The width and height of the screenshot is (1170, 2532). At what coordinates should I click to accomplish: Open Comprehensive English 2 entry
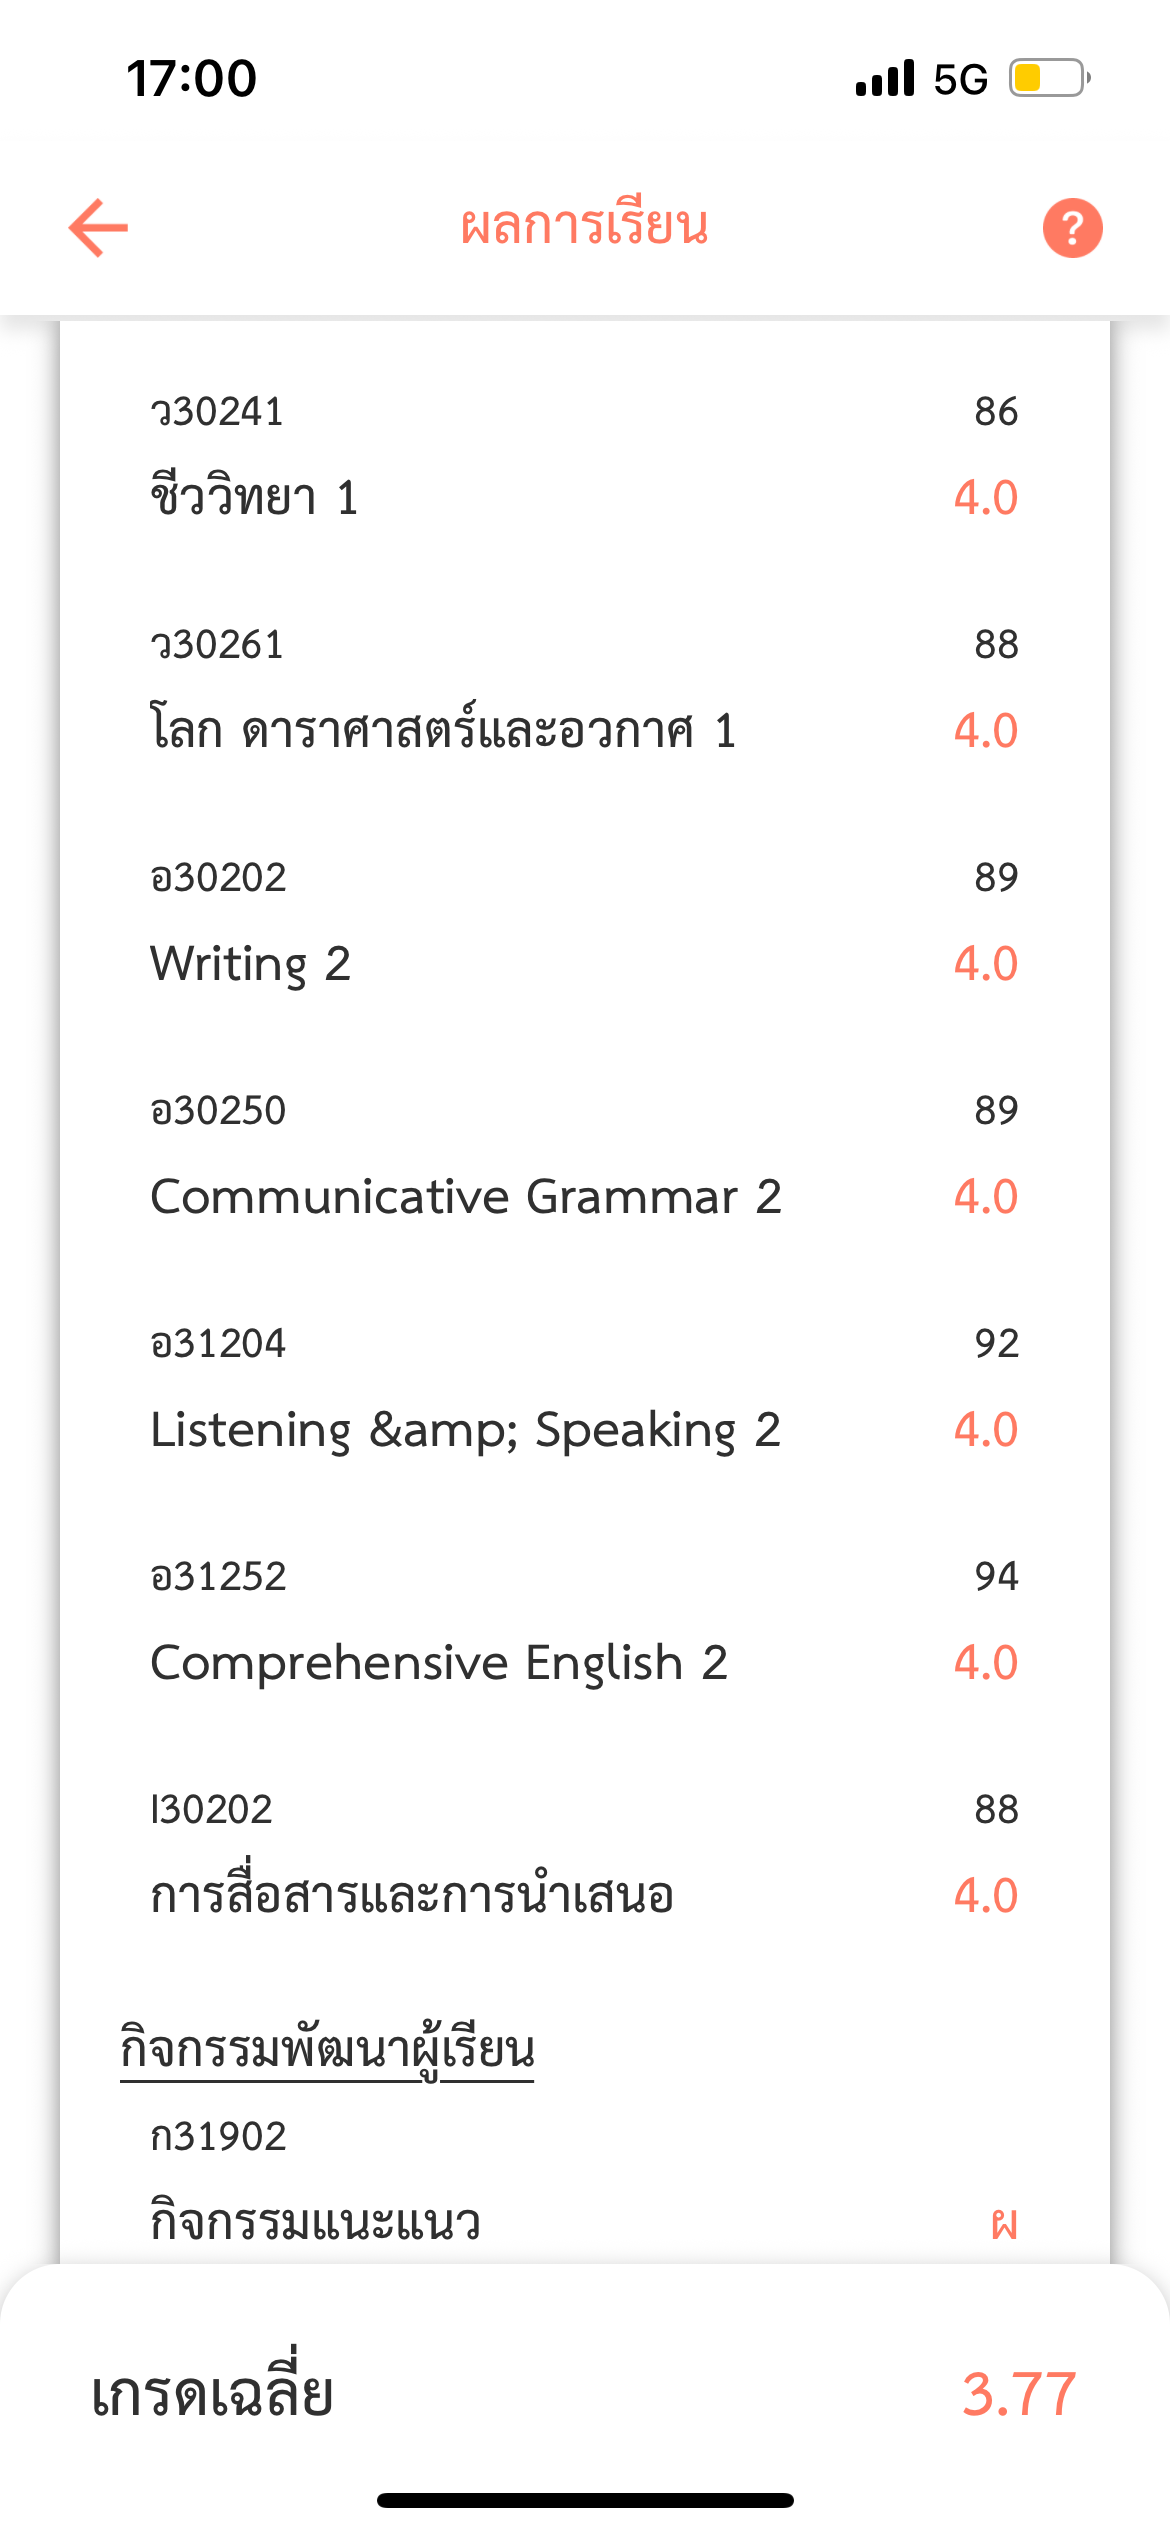click(x=585, y=1621)
